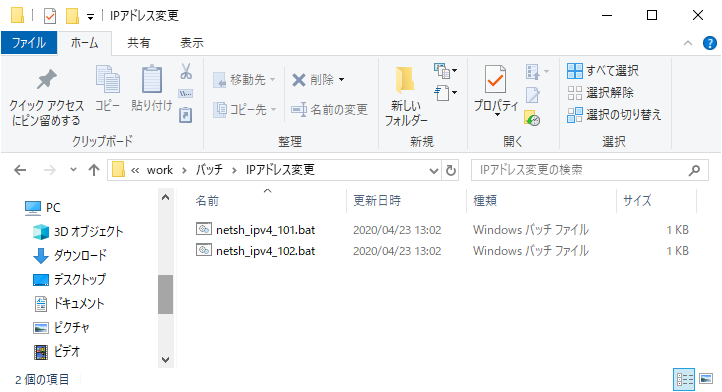
Task: Open デスクトップ in navigation pane
Action: tap(70, 280)
